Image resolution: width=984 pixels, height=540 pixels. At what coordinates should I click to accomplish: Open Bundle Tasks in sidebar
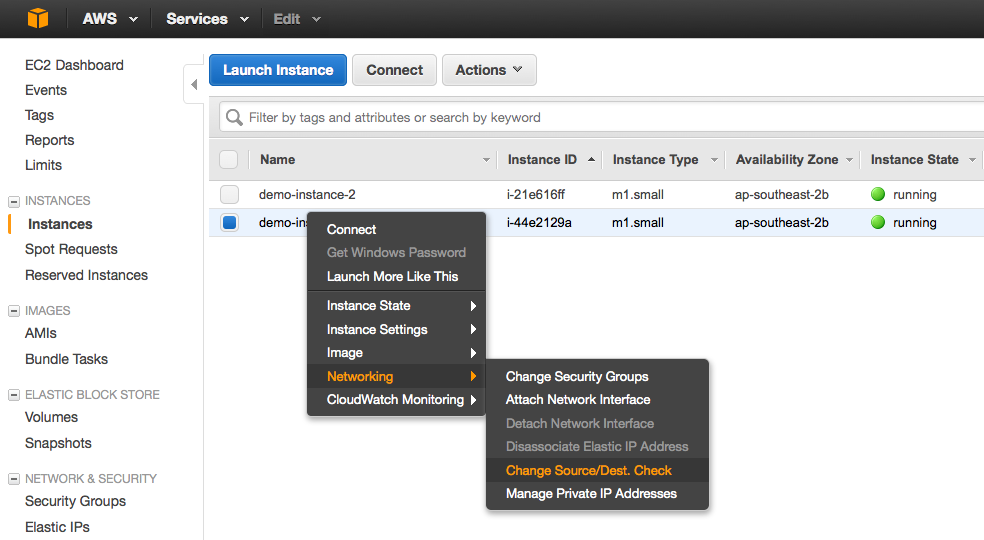tap(67, 359)
